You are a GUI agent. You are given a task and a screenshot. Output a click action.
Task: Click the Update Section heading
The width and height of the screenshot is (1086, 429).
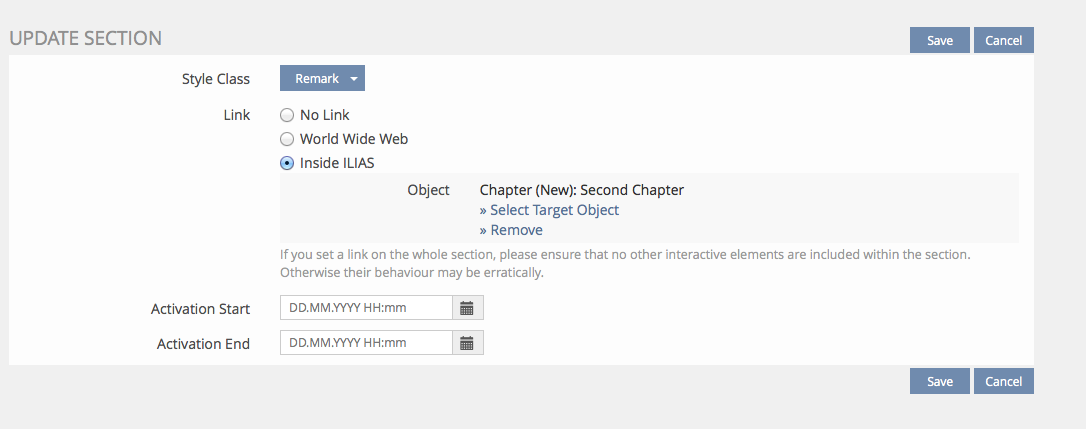[85, 39]
